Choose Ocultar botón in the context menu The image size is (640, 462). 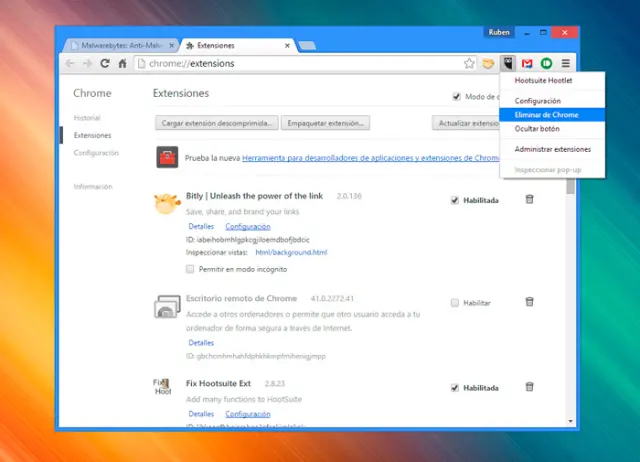click(x=538, y=129)
